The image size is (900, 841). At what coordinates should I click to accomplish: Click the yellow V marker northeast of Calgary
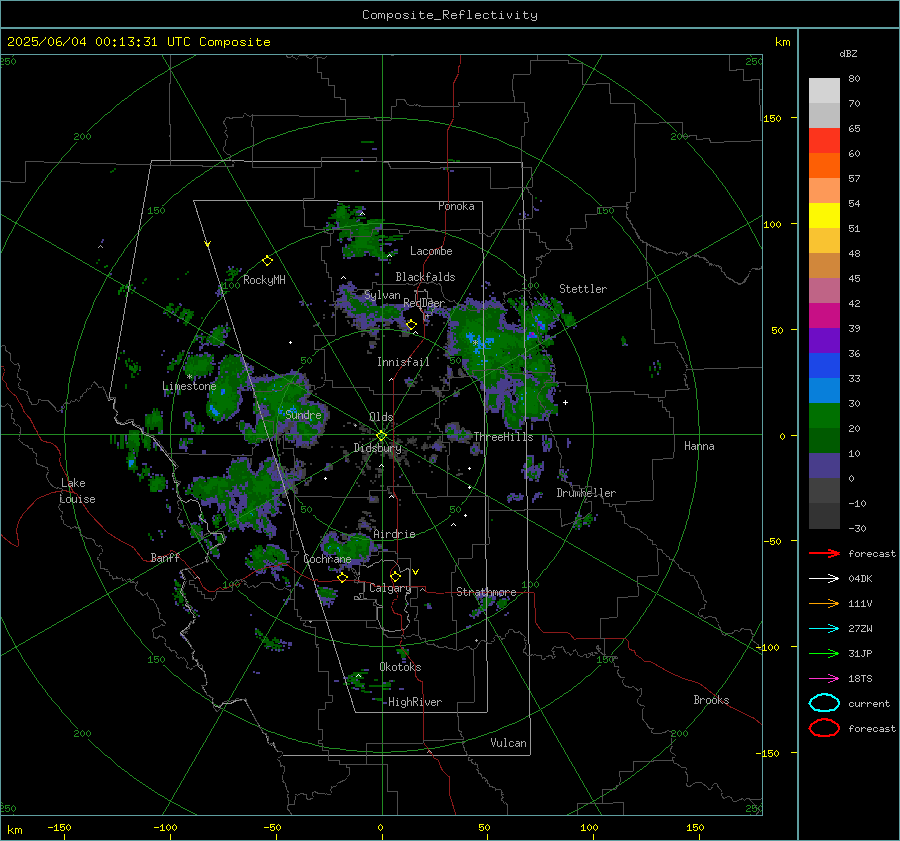point(416,572)
